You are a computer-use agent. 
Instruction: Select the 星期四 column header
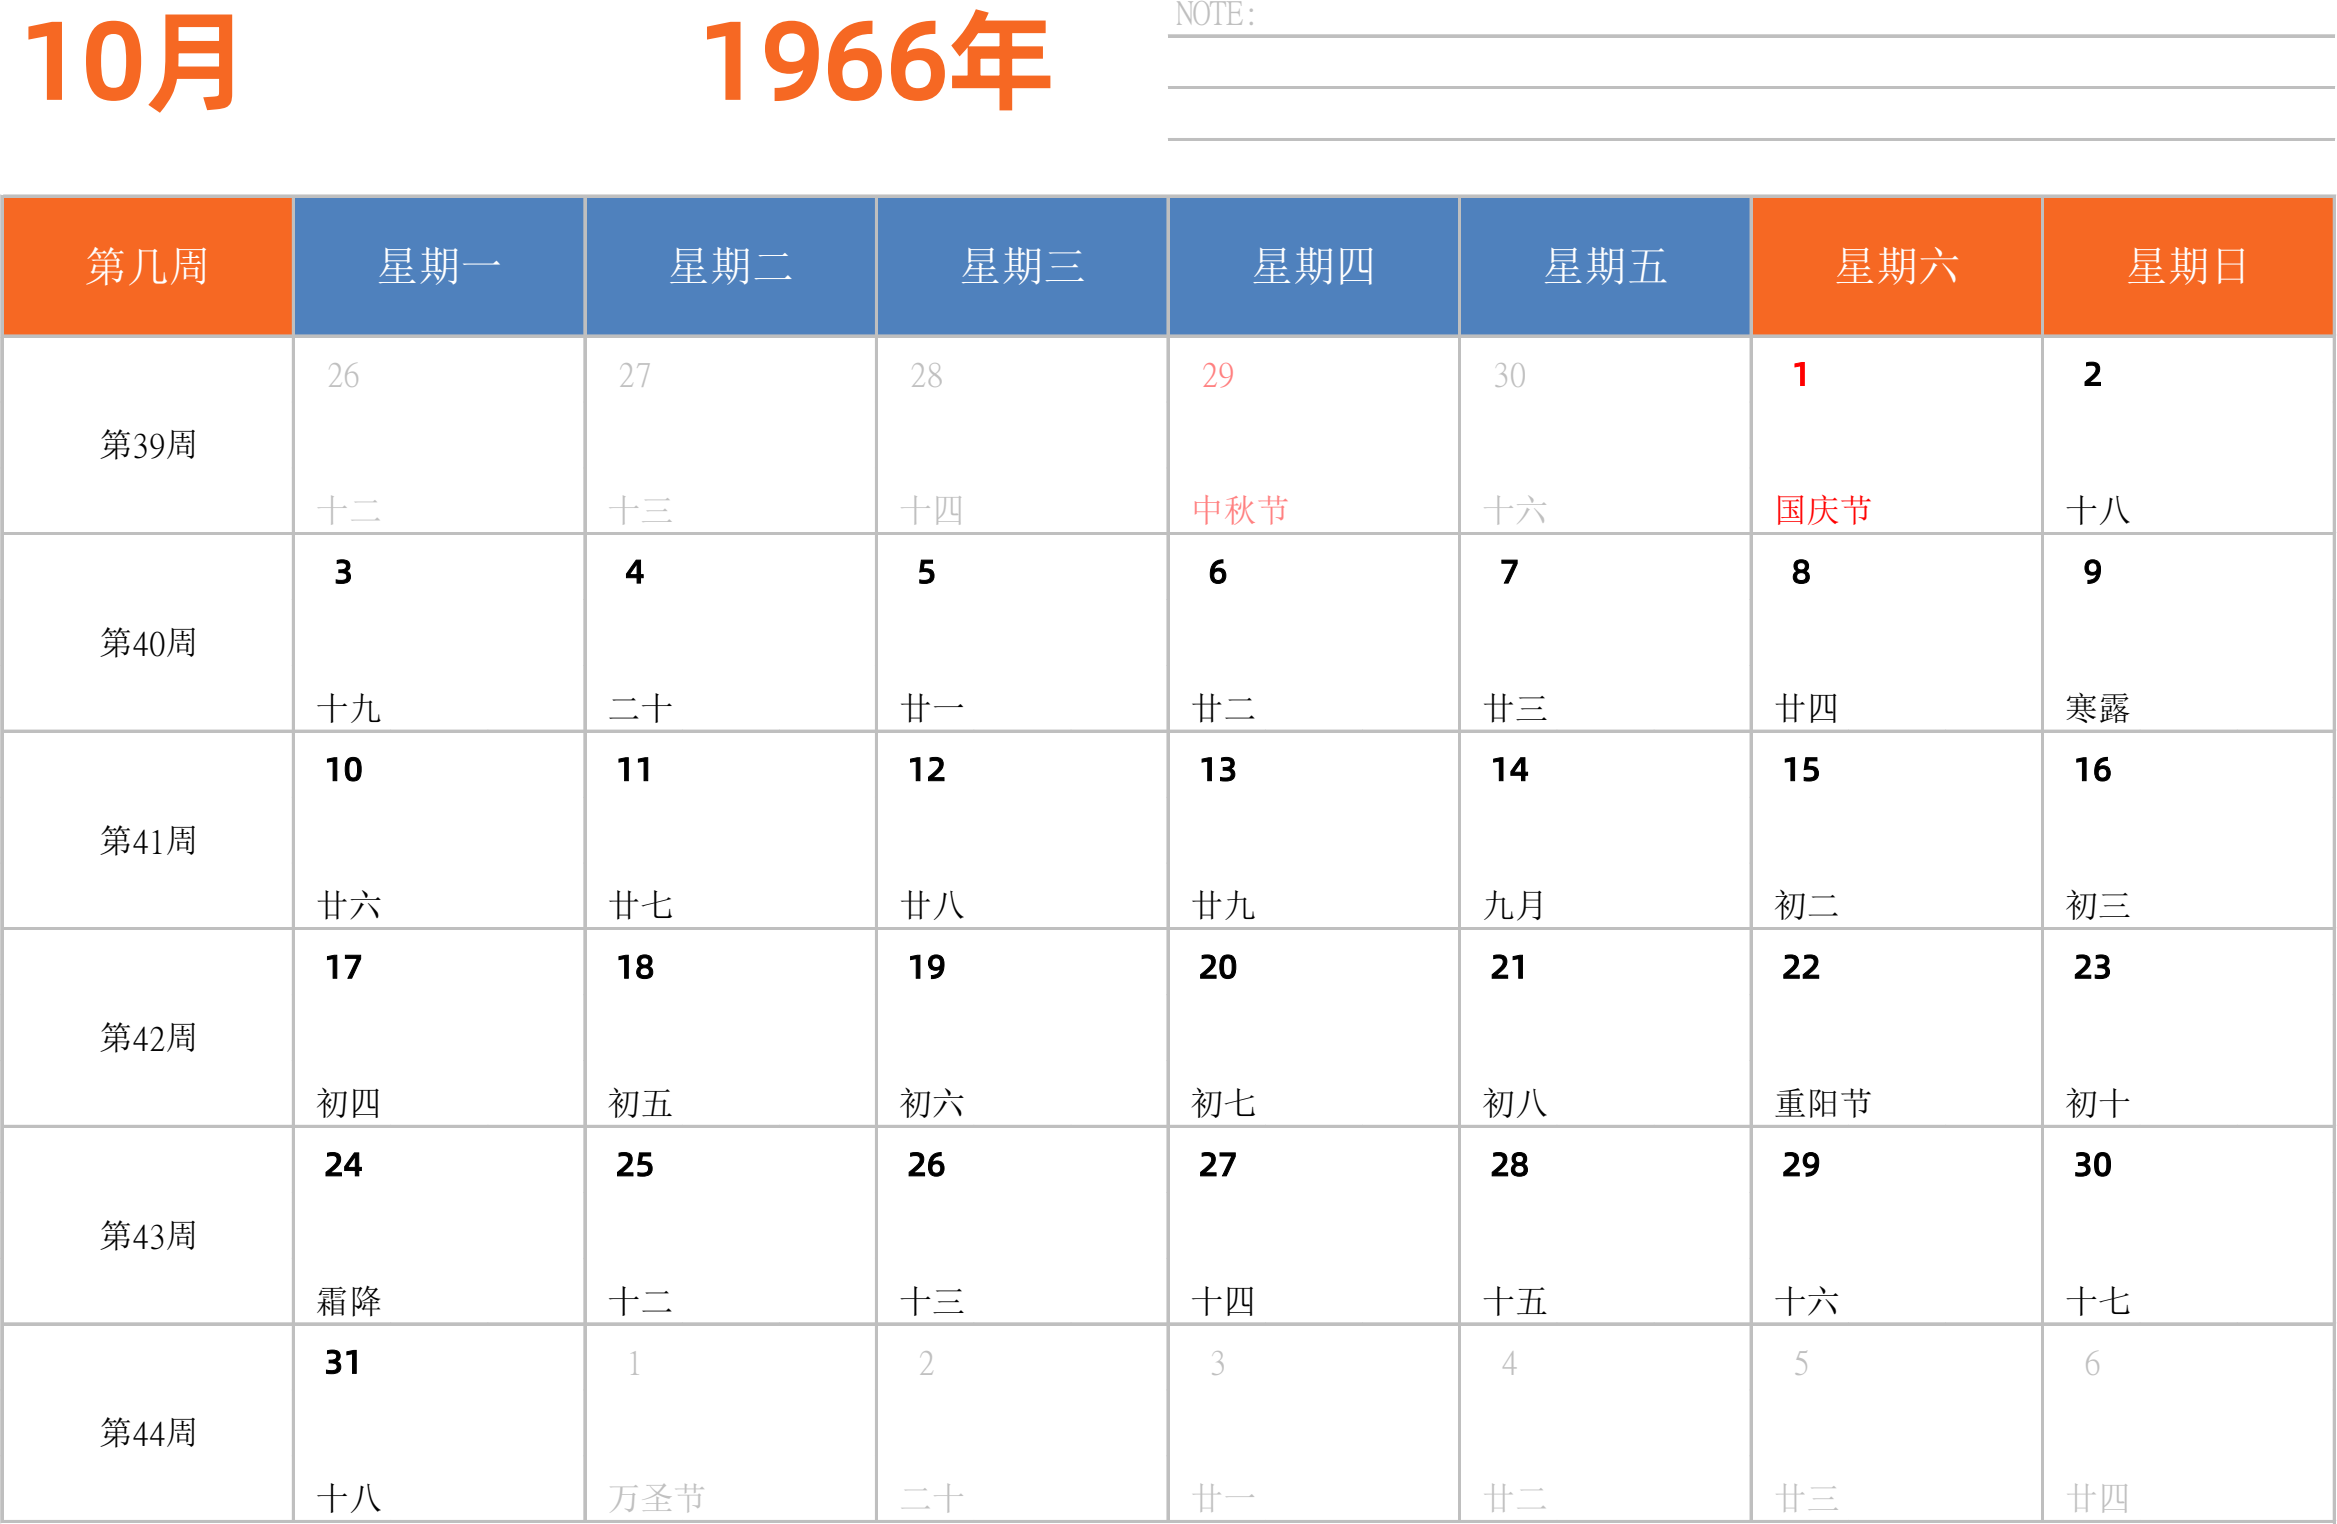[1314, 266]
